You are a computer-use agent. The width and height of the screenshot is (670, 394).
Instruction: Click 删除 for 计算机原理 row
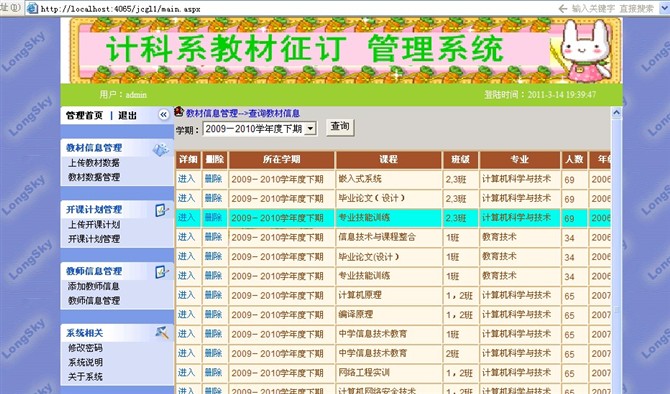coord(213,295)
